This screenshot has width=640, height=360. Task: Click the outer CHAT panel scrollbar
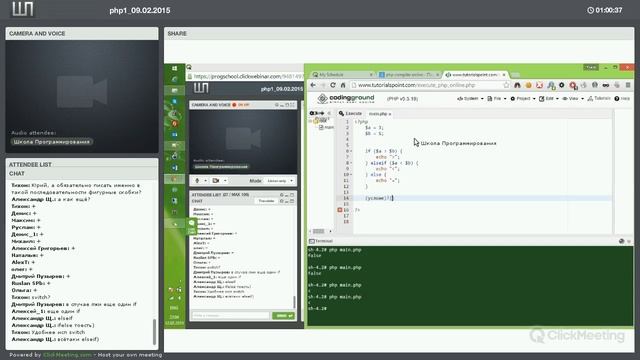pyautogui.click(x=154, y=332)
